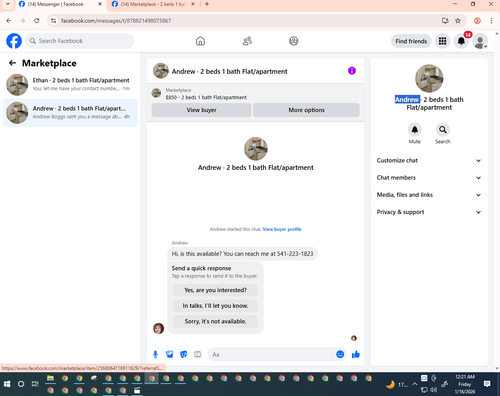Reload the page in browser
The width and height of the screenshot is (500, 396).
tap(37, 21)
